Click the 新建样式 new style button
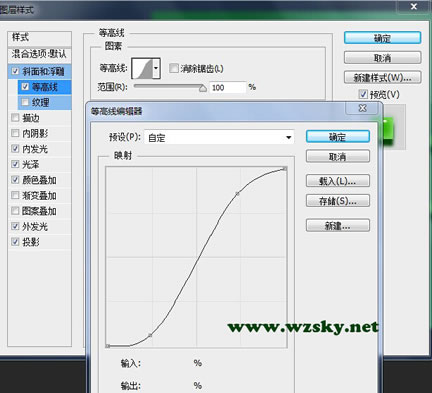This screenshot has height=393, width=432. tap(382, 78)
